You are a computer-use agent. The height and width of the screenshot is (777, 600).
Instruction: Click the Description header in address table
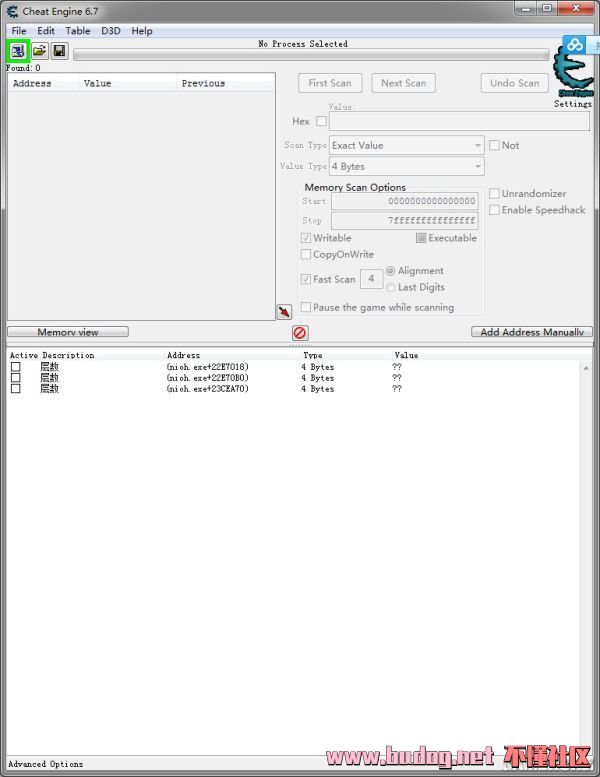[68, 355]
